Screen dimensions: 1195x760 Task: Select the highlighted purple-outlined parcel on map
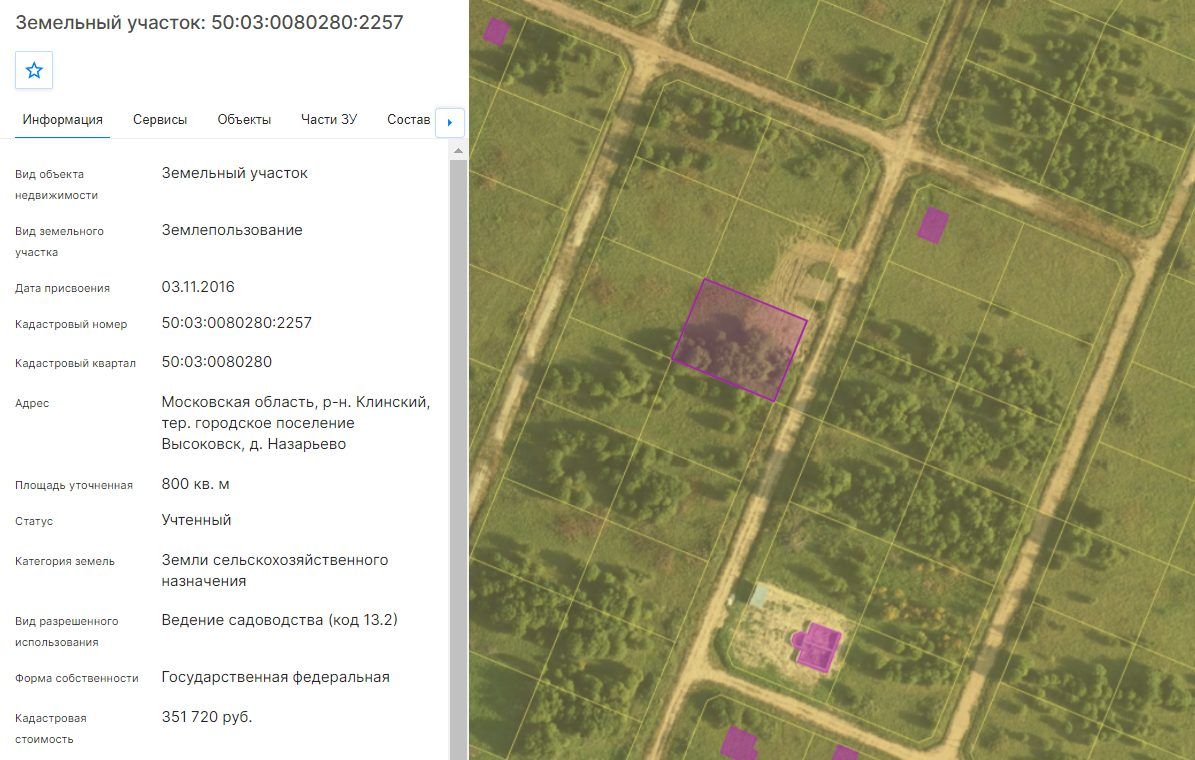739,340
